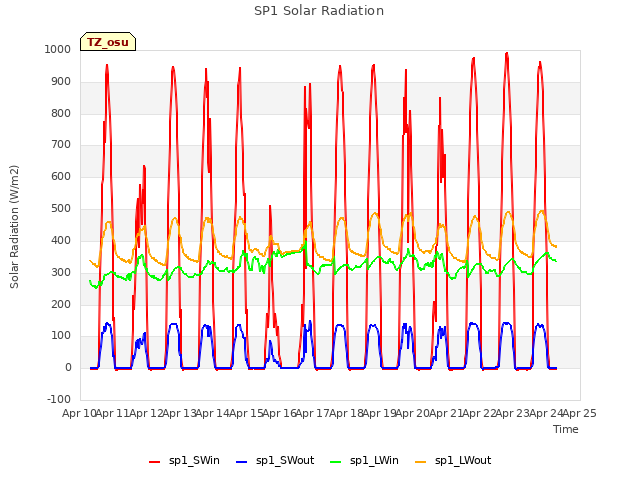Click the 900 y-axis tick label
Image resolution: width=640 pixels, height=480 pixels.
(61, 82)
